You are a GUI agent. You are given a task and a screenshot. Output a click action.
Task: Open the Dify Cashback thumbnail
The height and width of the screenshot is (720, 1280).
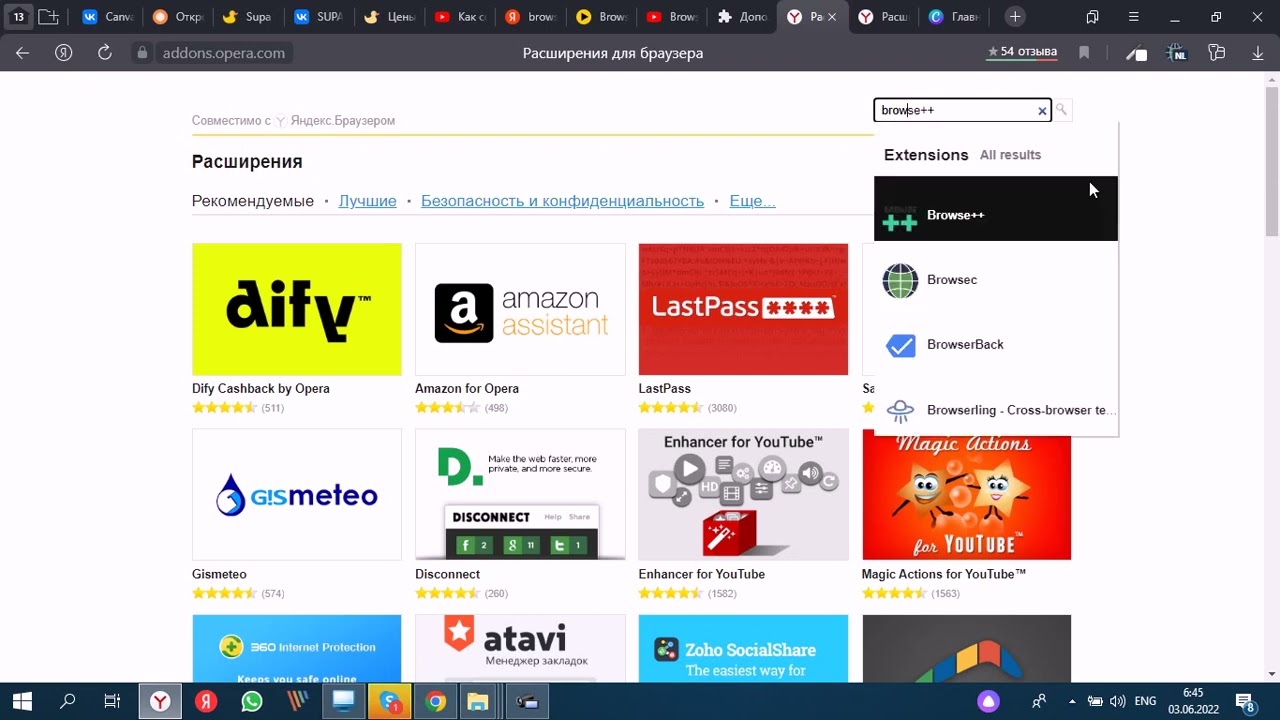click(296, 309)
